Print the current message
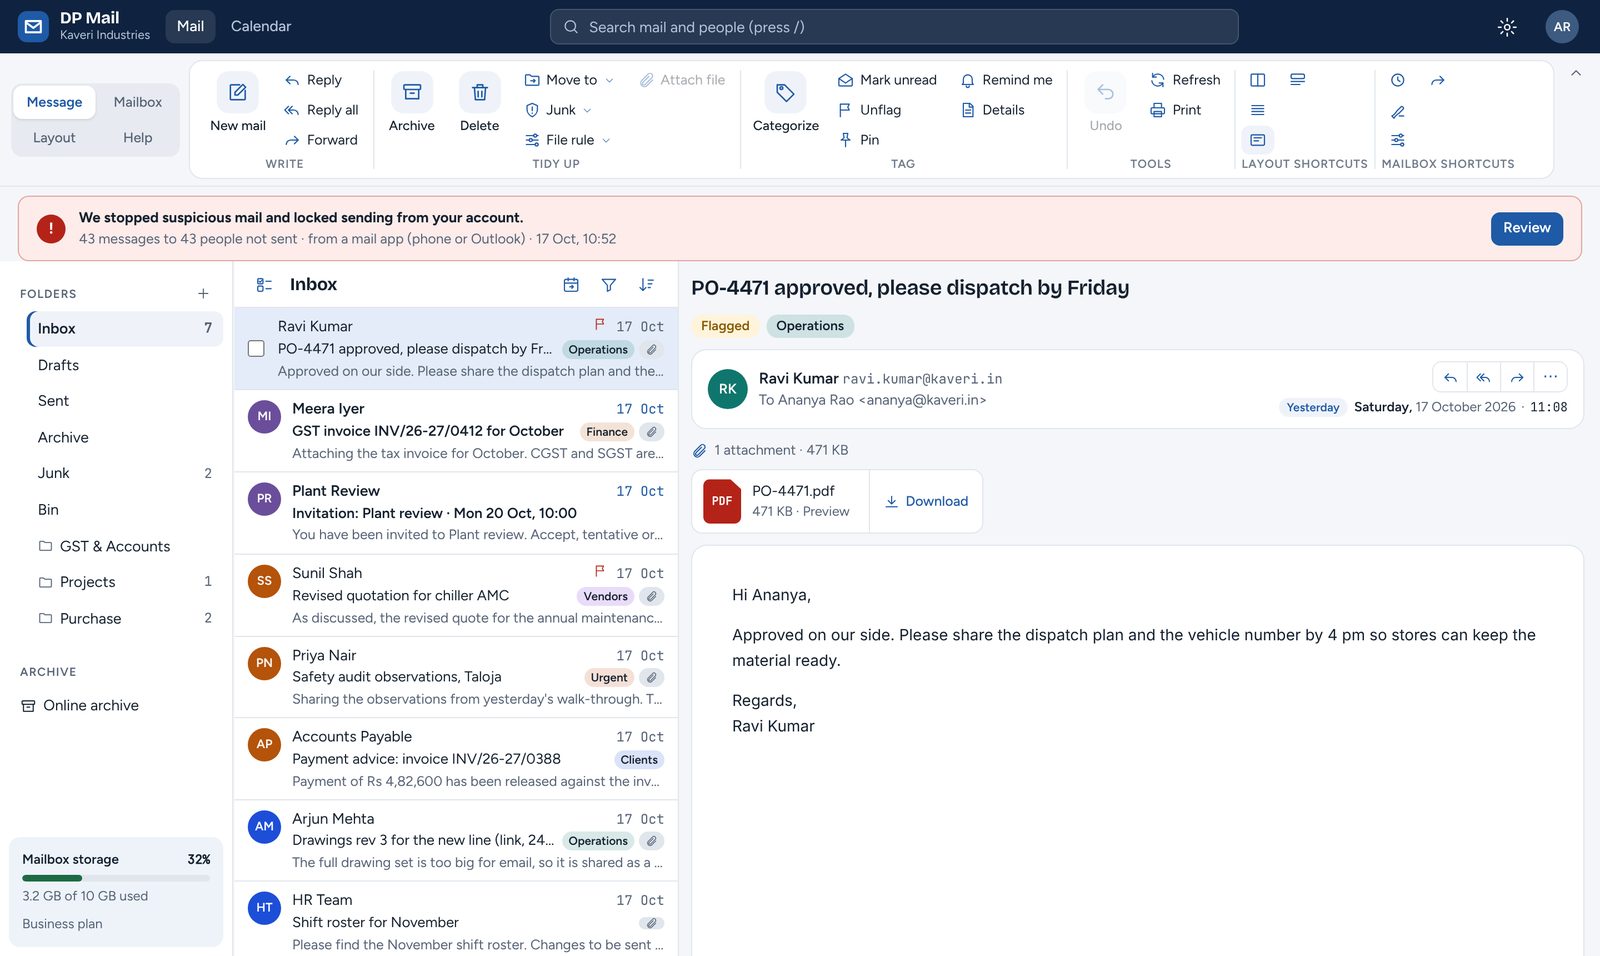The width and height of the screenshot is (1600, 956). click(x=1176, y=110)
